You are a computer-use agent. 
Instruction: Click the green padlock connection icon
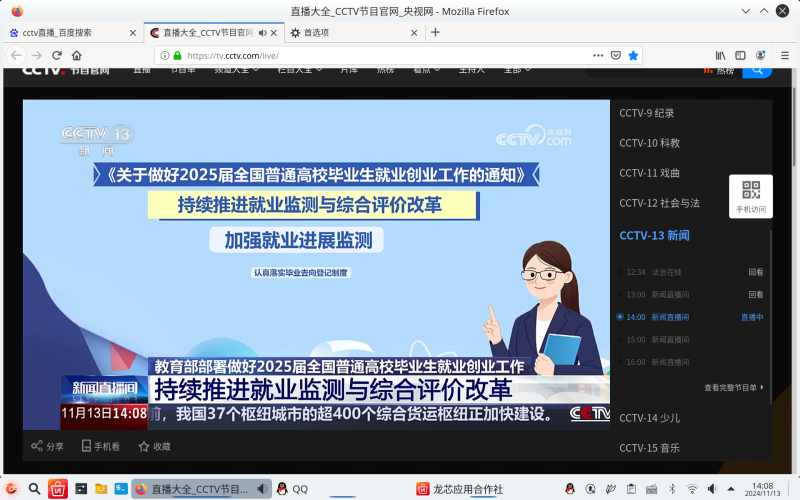178,55
